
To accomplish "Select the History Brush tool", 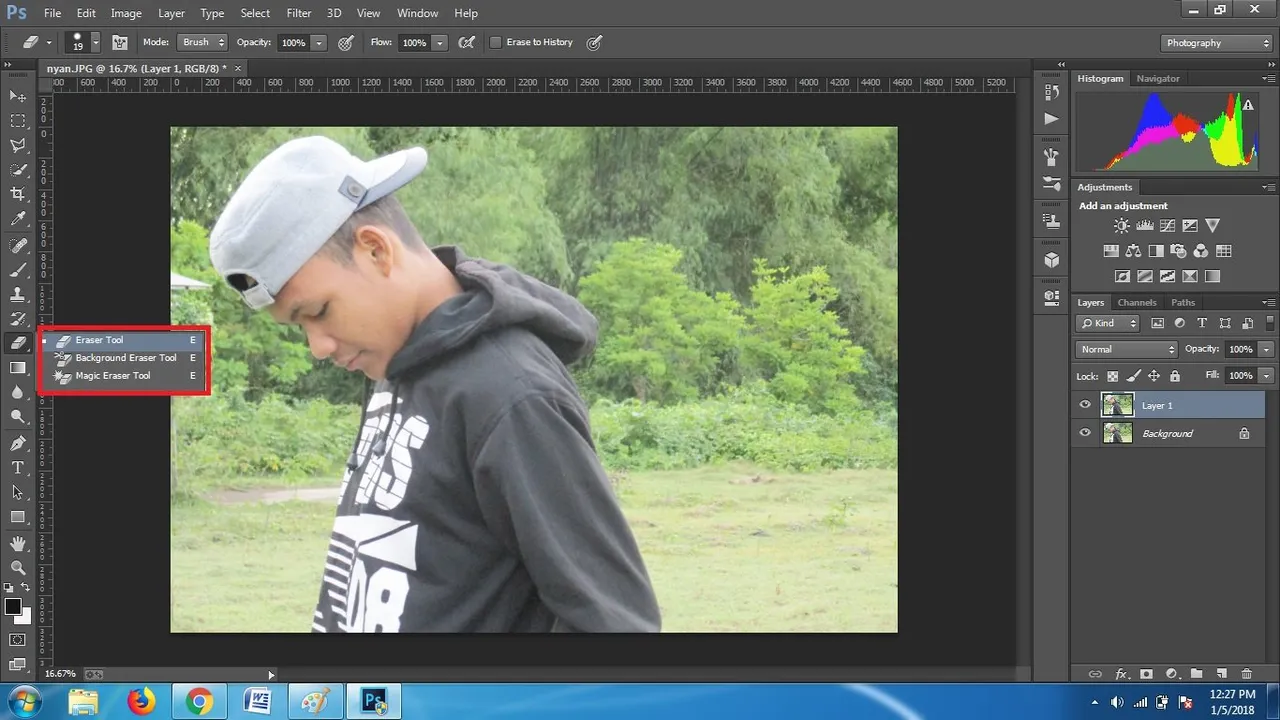I will tap(18, 319).
